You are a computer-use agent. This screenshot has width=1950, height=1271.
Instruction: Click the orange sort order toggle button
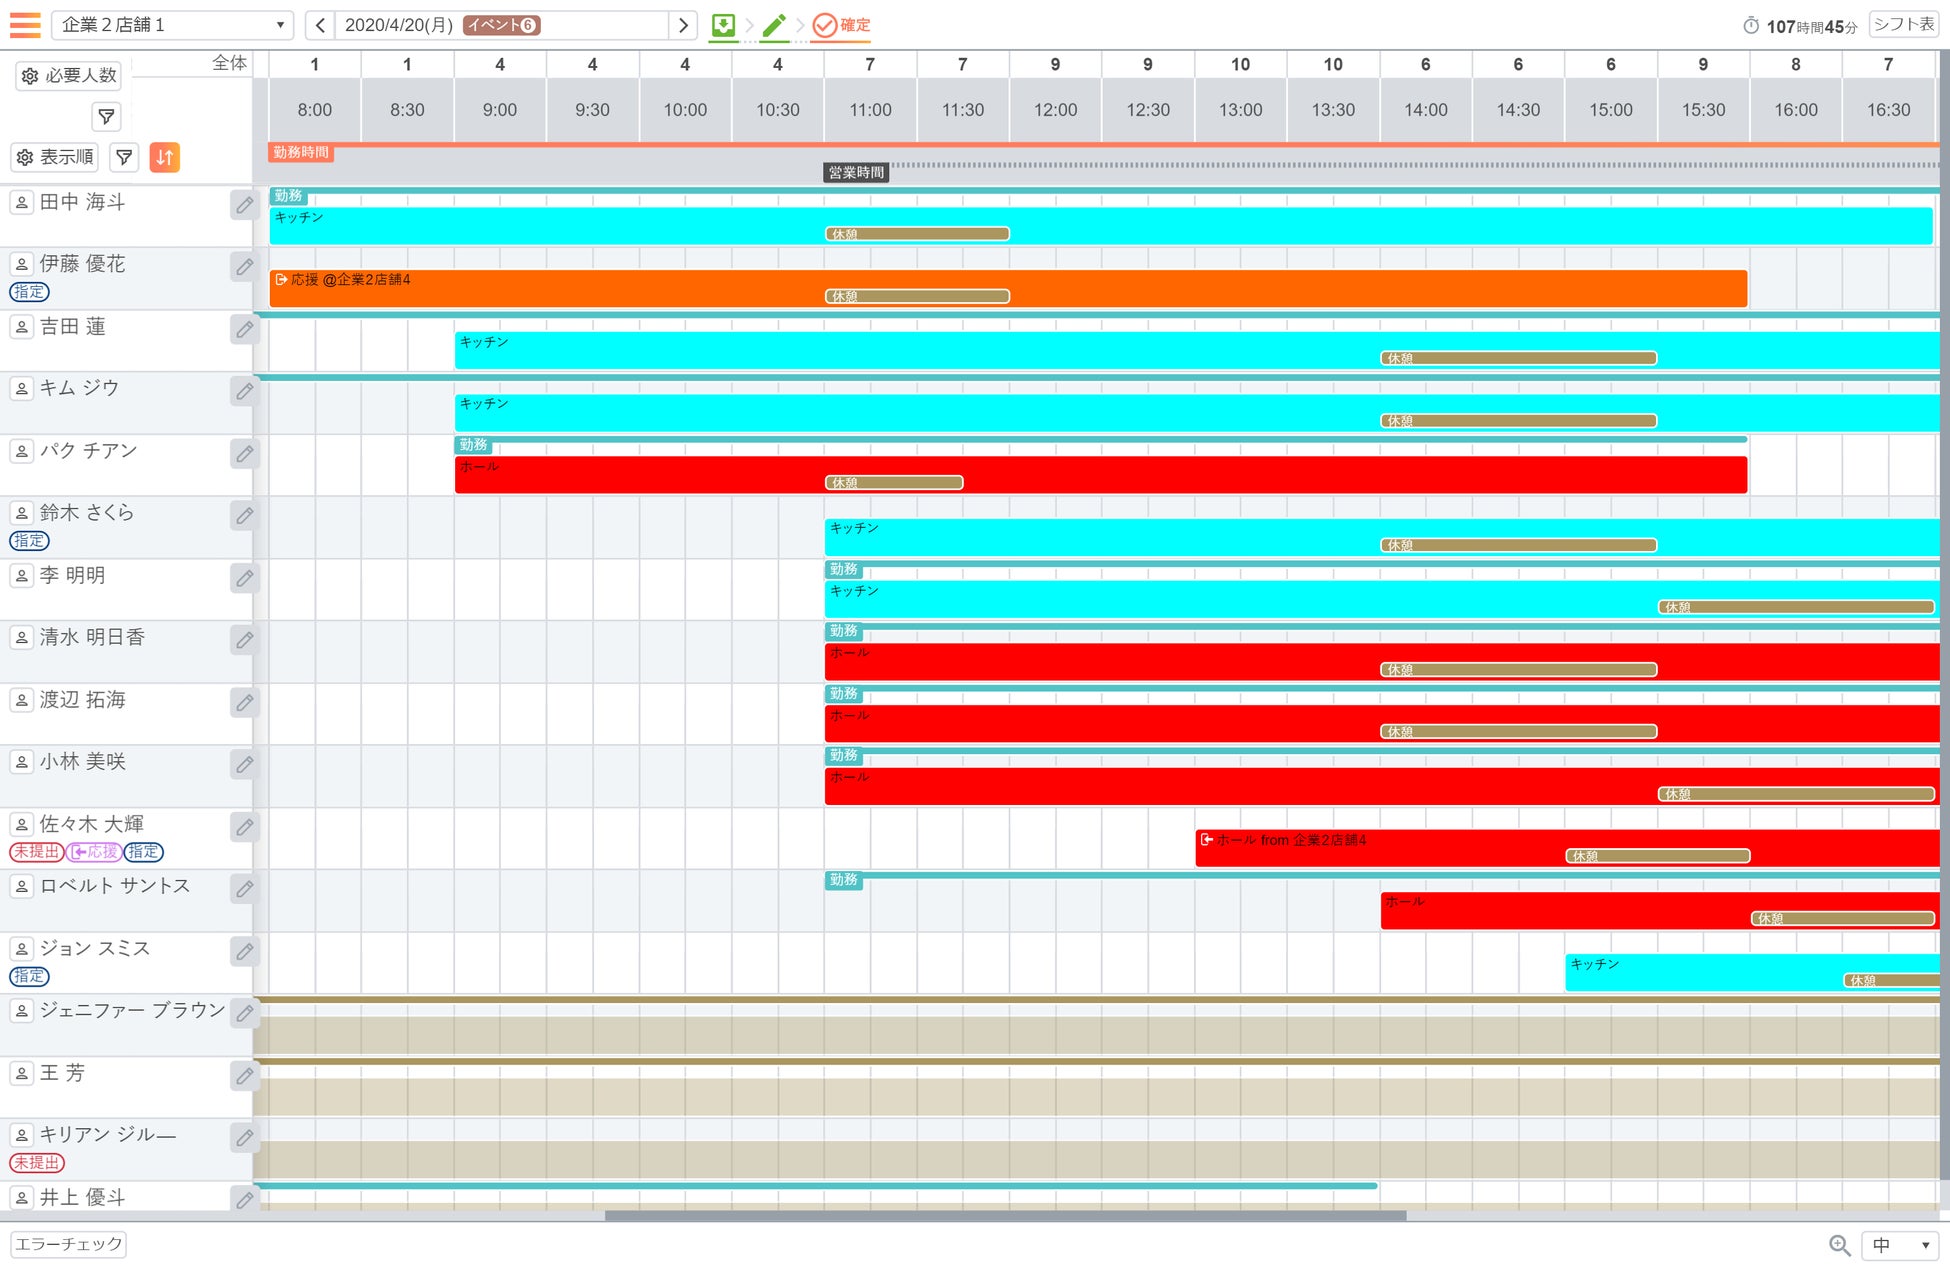tap(165, 157)
